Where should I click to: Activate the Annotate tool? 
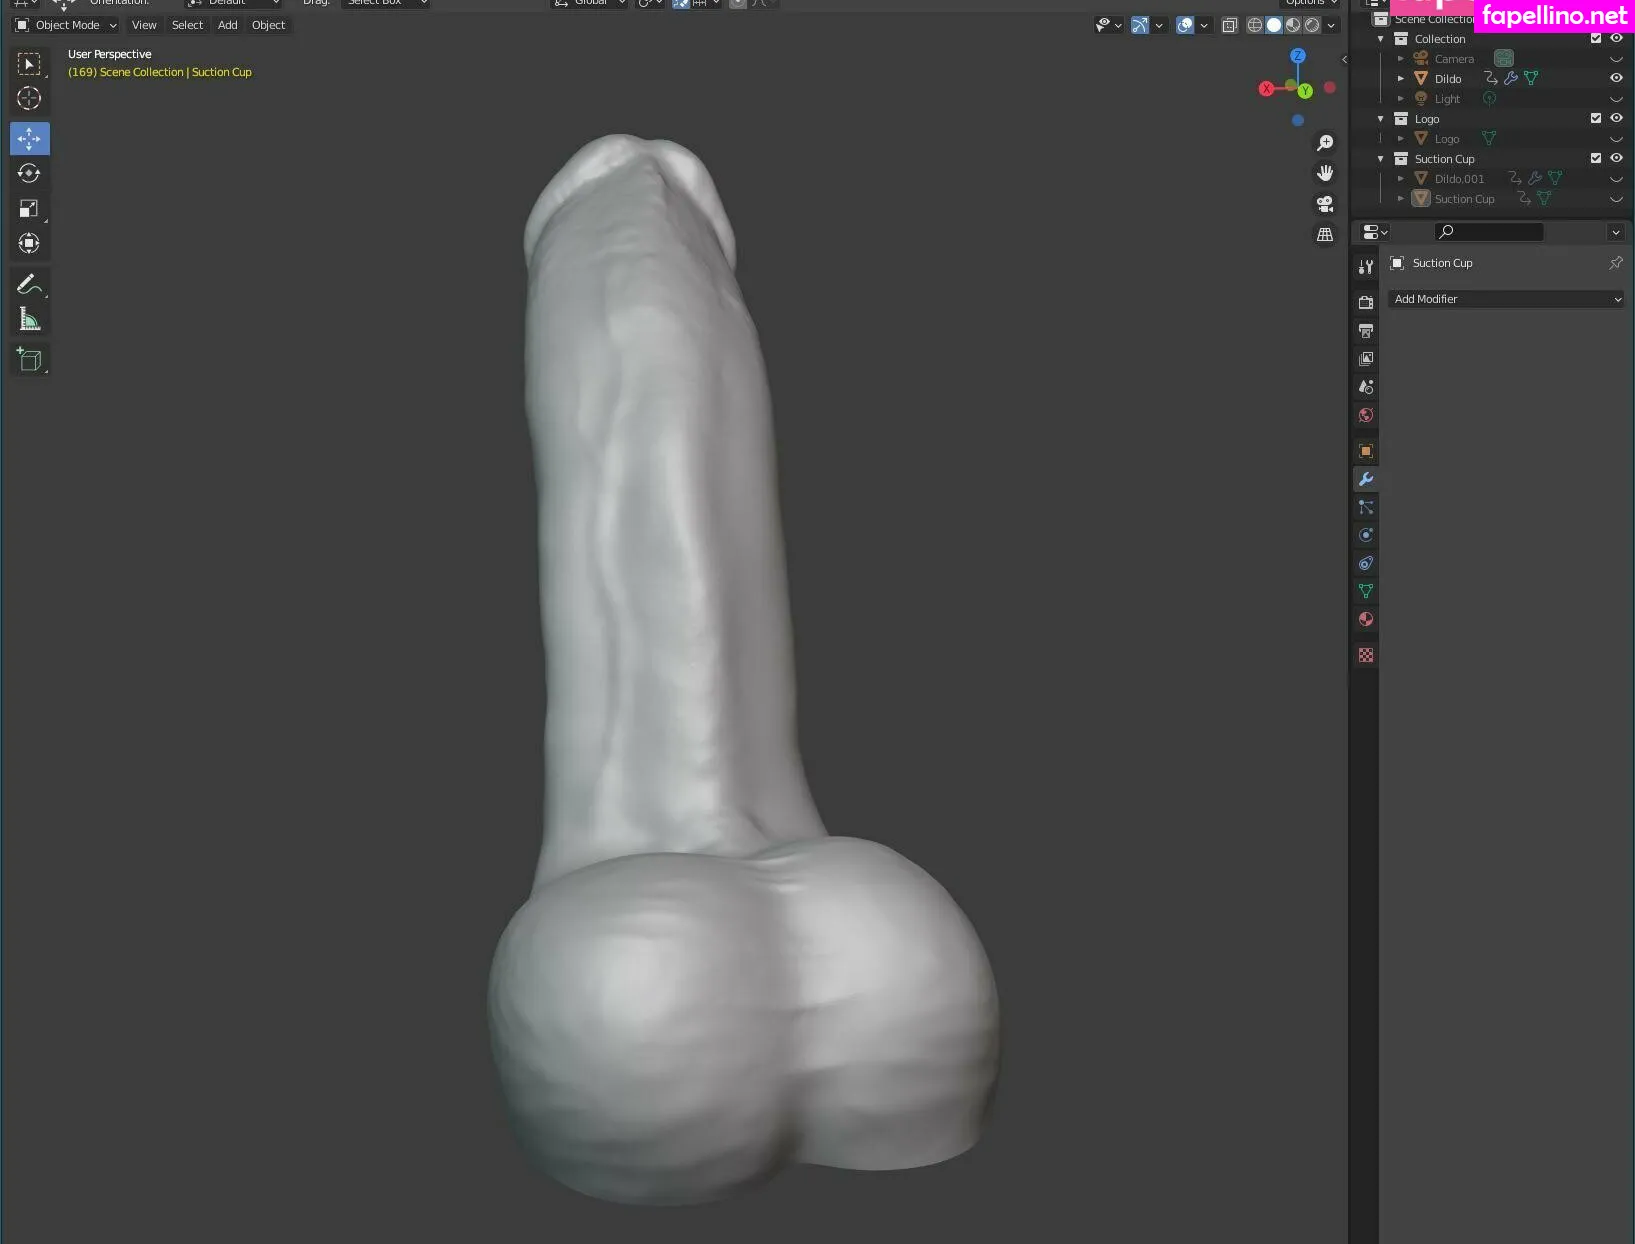(29, 285)
